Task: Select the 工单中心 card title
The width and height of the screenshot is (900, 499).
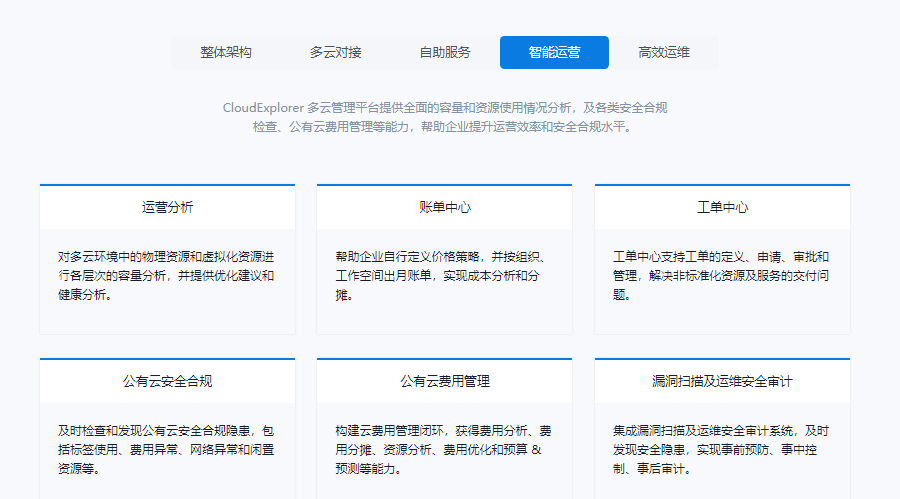Action: coord(723,207)
